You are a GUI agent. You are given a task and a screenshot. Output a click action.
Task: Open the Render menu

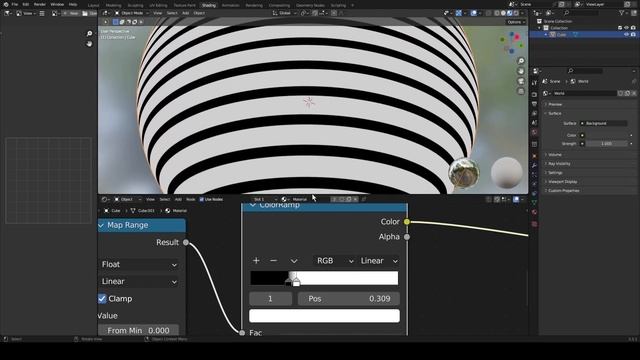click(40, 4)
